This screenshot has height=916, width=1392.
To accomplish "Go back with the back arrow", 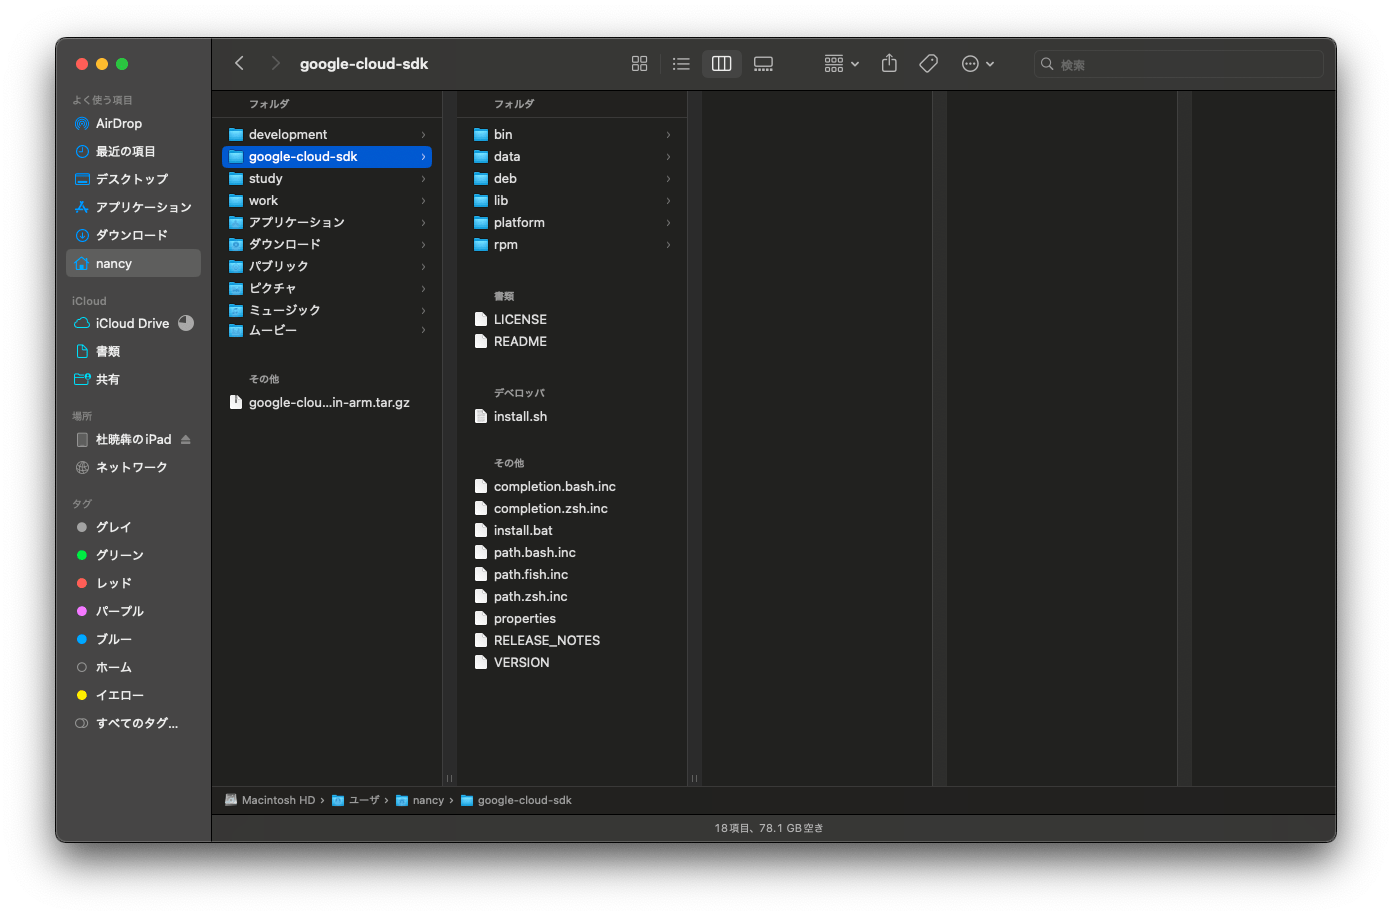I will click(x=239, y=63).
